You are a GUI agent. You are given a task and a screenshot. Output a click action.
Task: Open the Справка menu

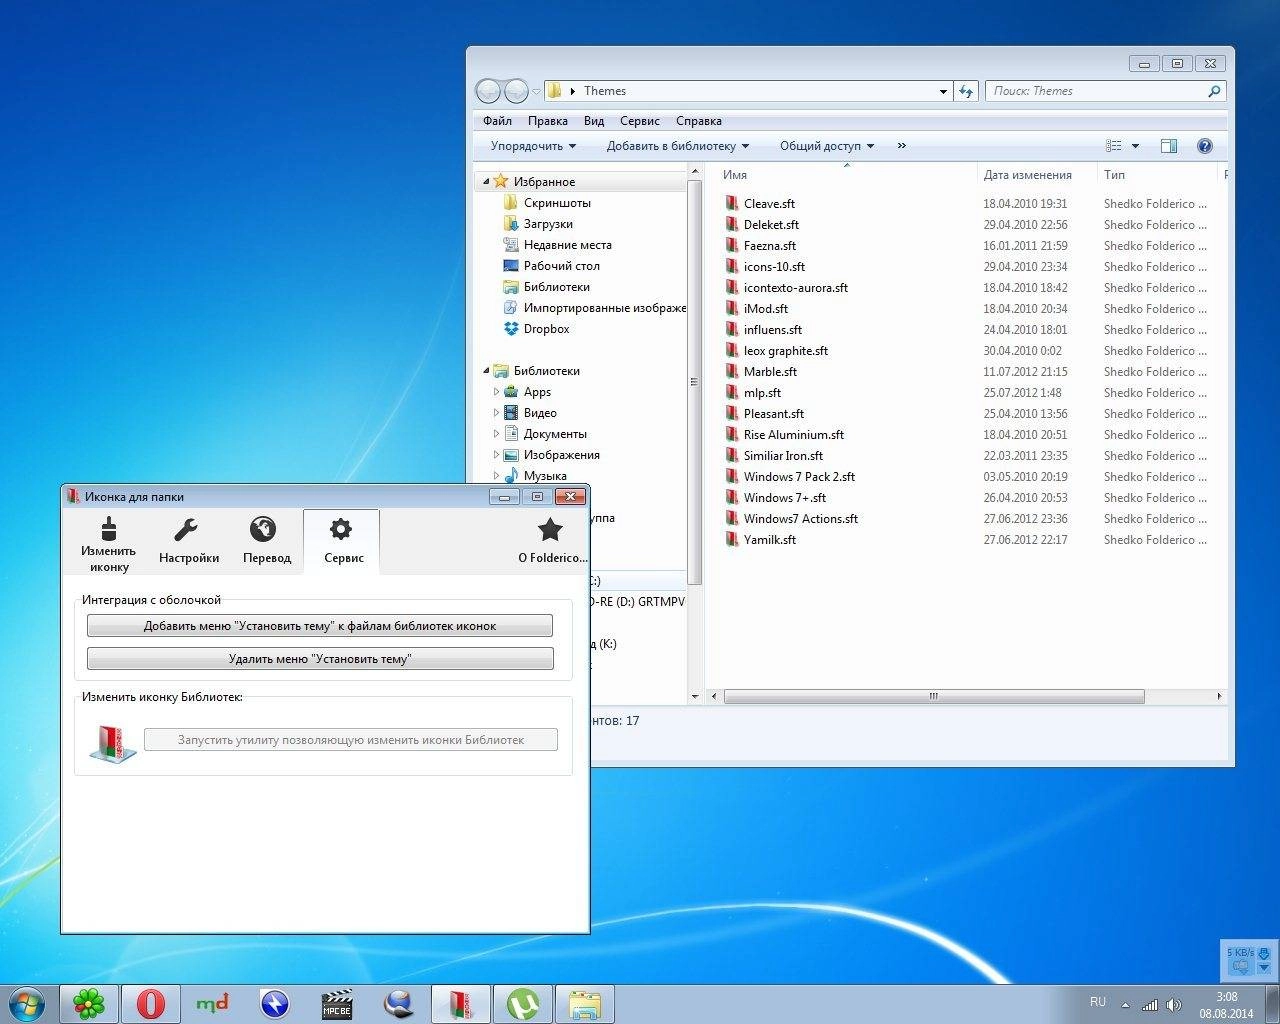click(x=699, y=121)
